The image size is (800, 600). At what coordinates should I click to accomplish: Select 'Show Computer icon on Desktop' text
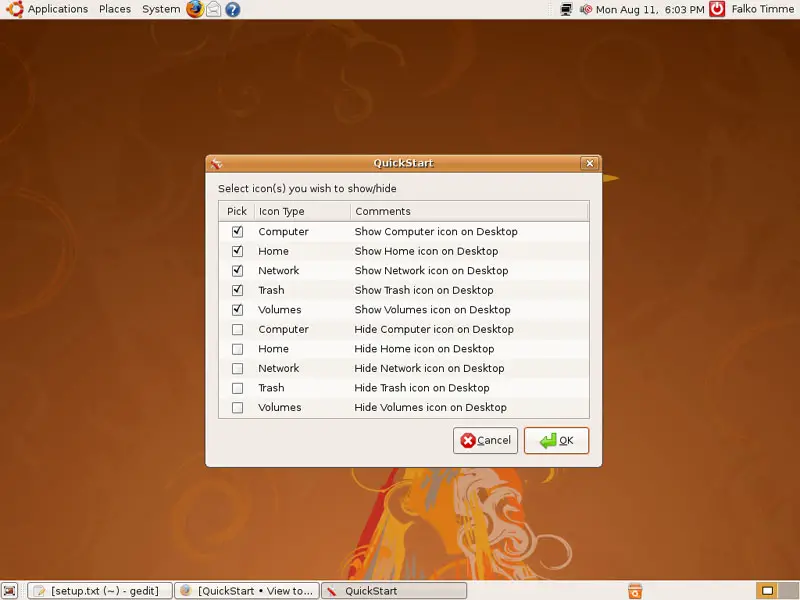[x=436, y=232]
